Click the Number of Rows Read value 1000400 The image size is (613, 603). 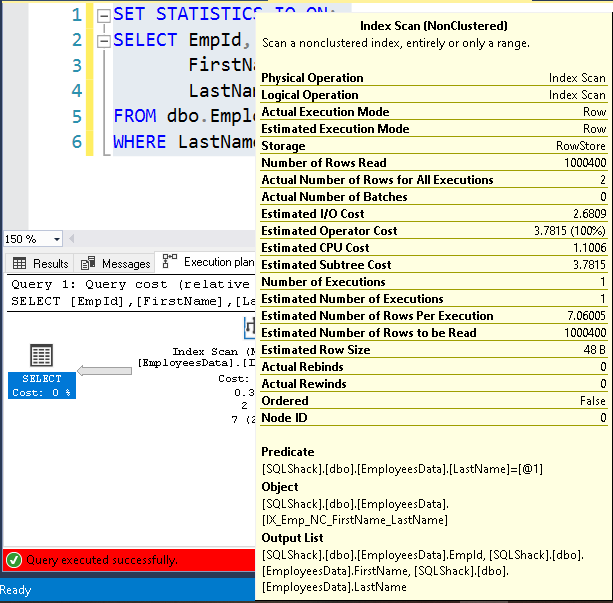(585, 163)
